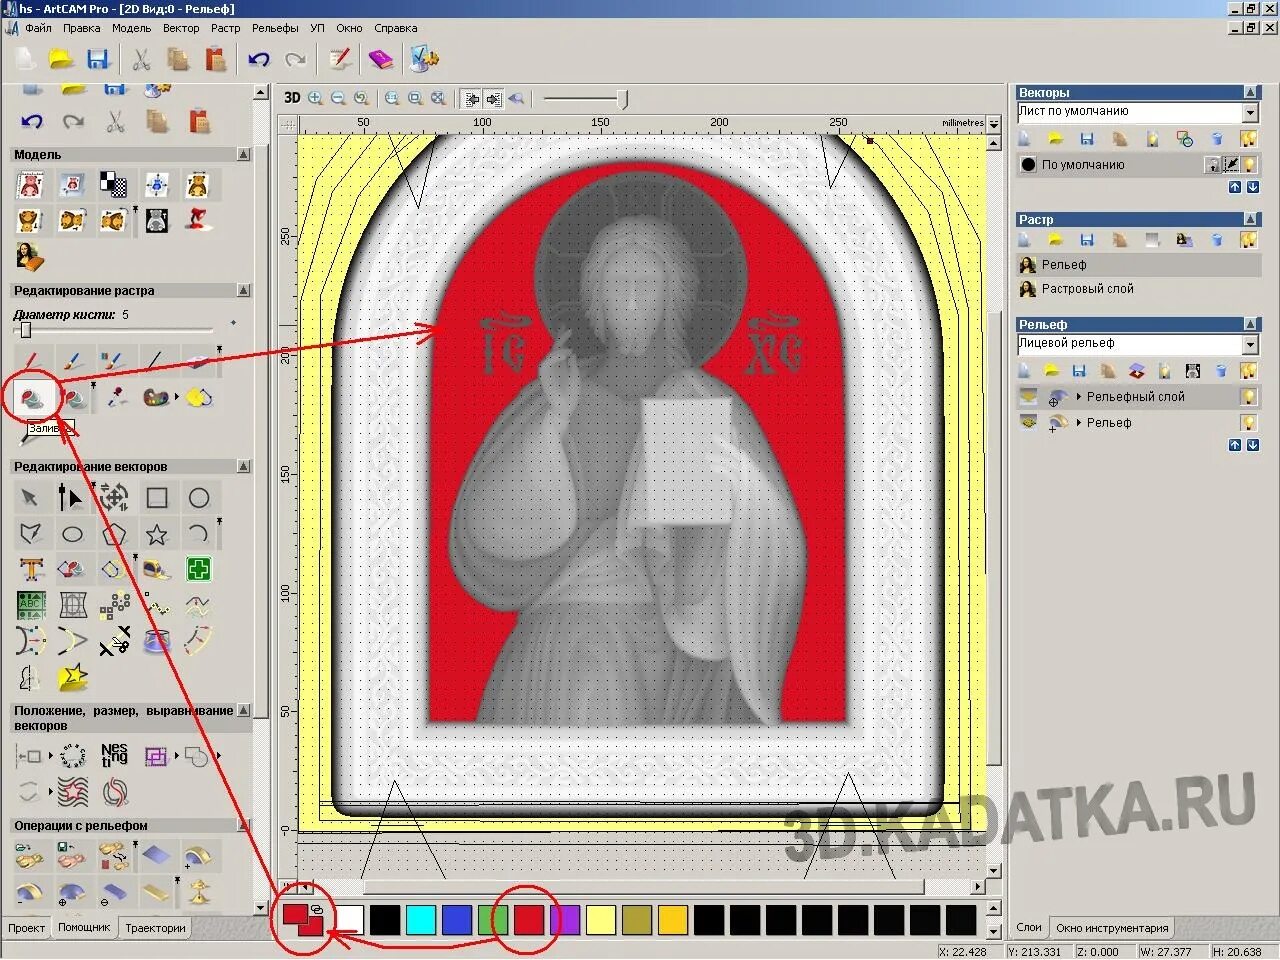The height and width of the screenshot is (960, 1280).
Task: Collapse the Редактирование растра section
Action: 243,290
